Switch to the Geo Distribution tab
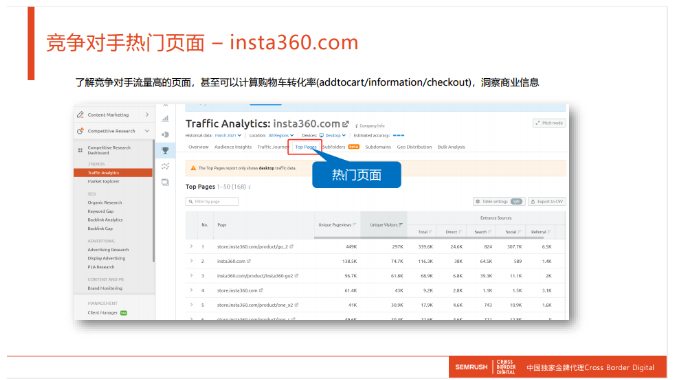 (x=414, y=147)
